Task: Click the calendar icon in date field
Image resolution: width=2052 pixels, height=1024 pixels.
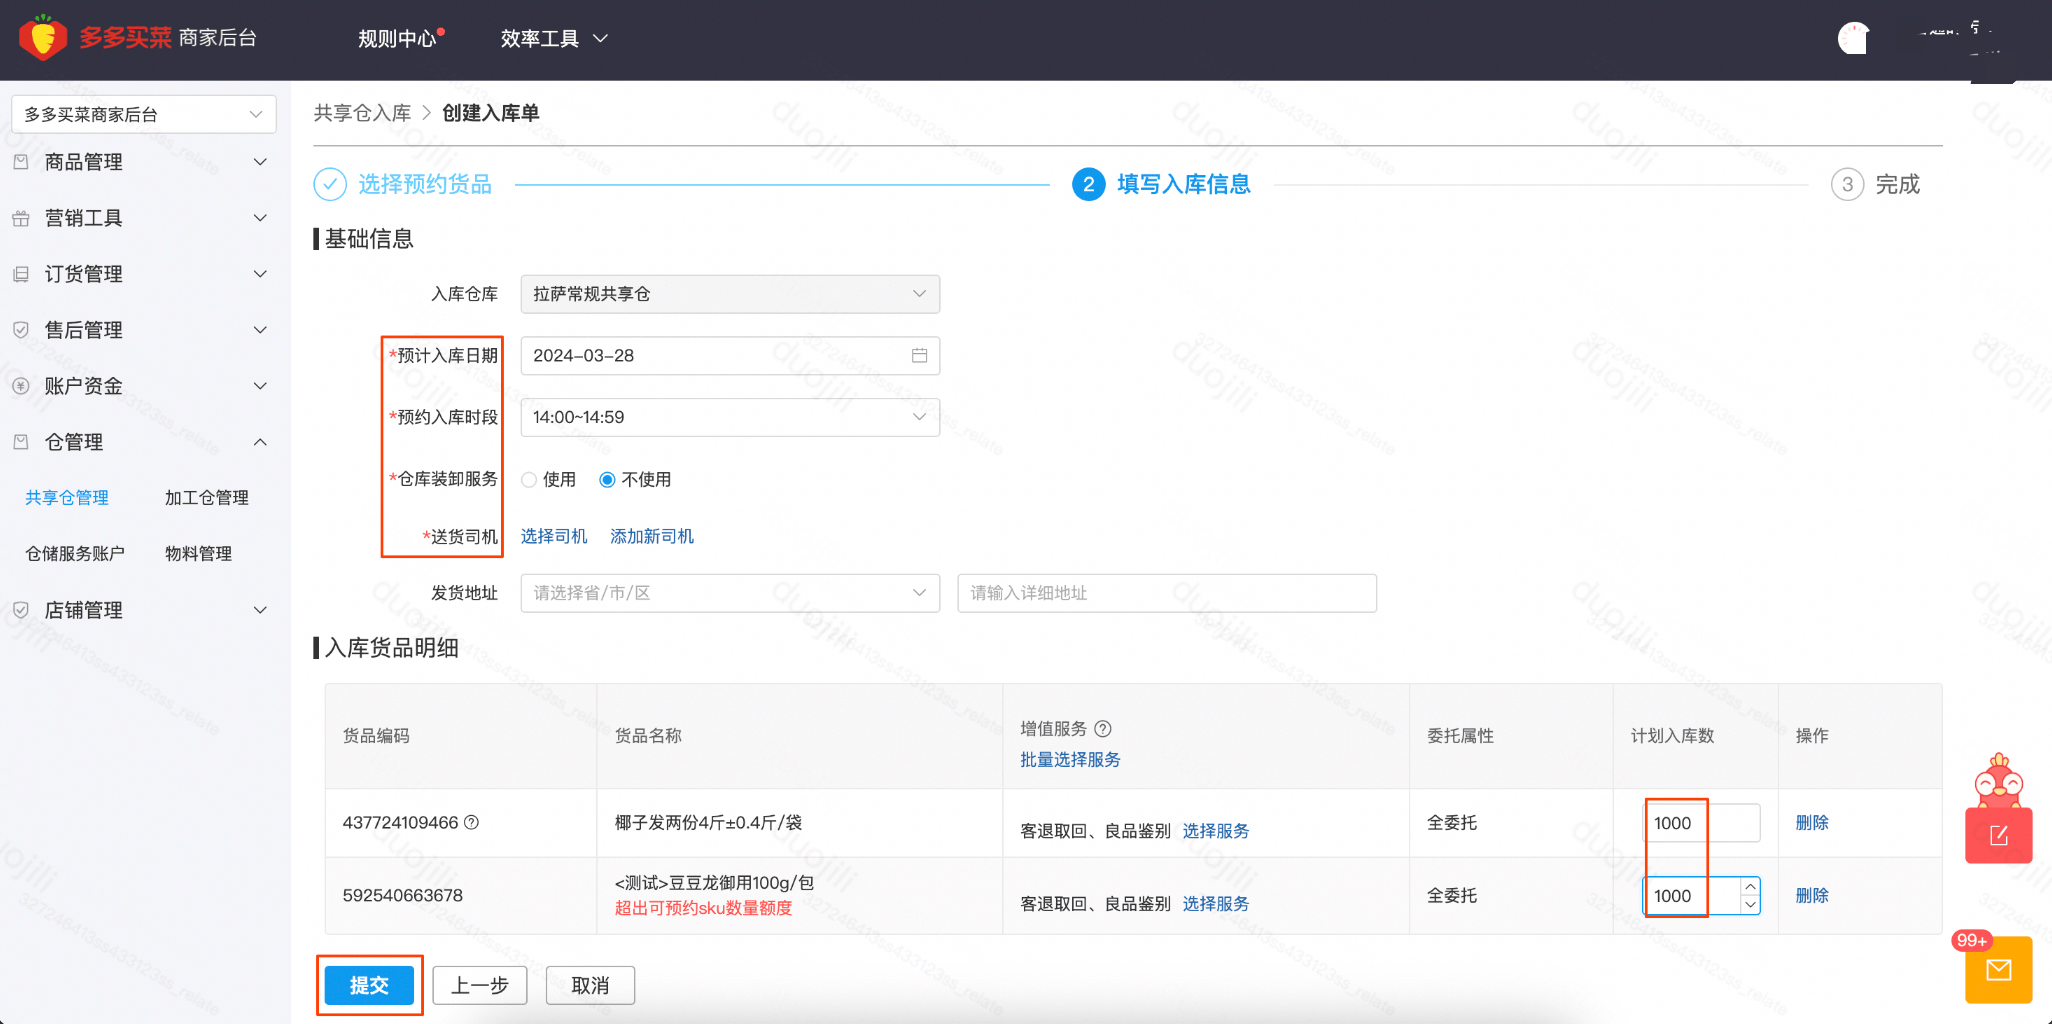Action: (919, 355)
